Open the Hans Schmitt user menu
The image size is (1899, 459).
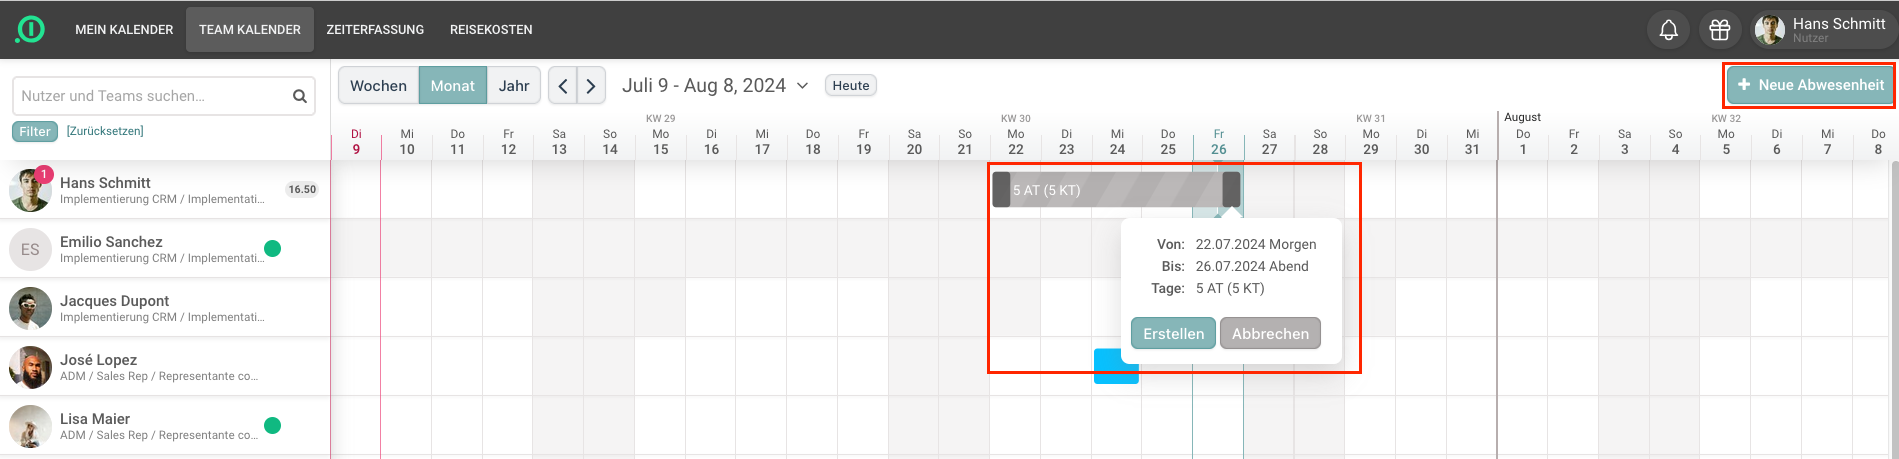pos(1821,30)
